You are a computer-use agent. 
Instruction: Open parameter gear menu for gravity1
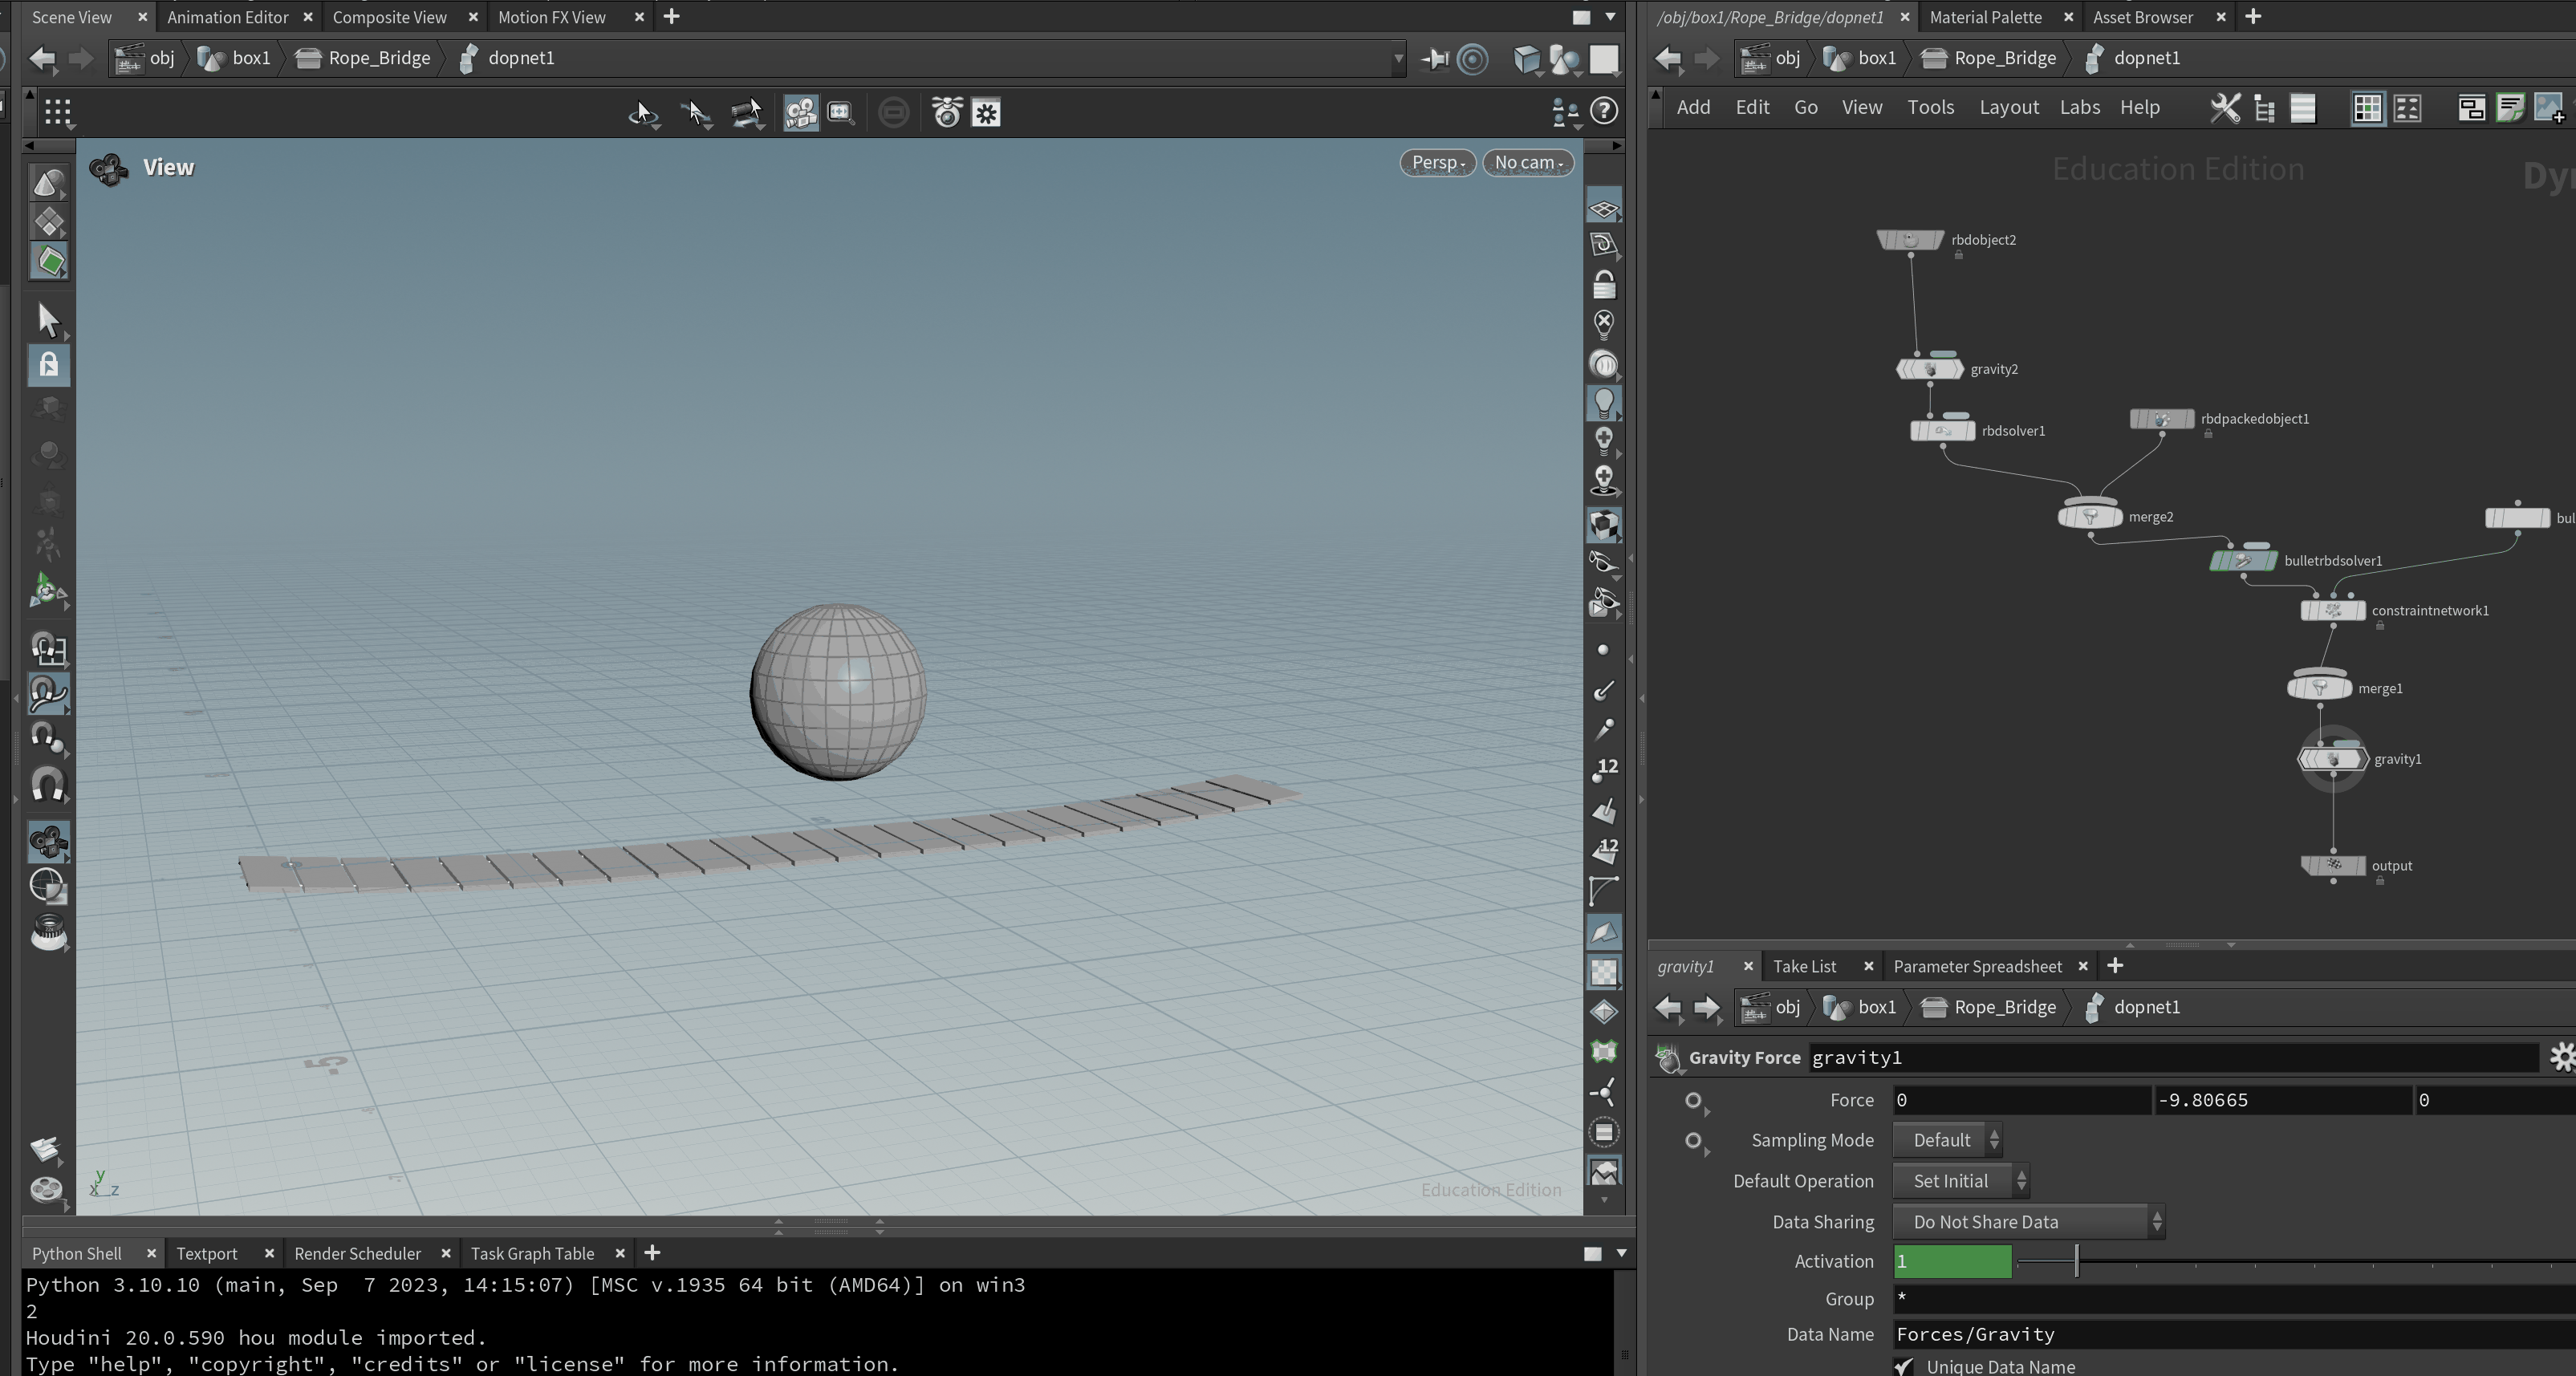tap(2562, 1057)
